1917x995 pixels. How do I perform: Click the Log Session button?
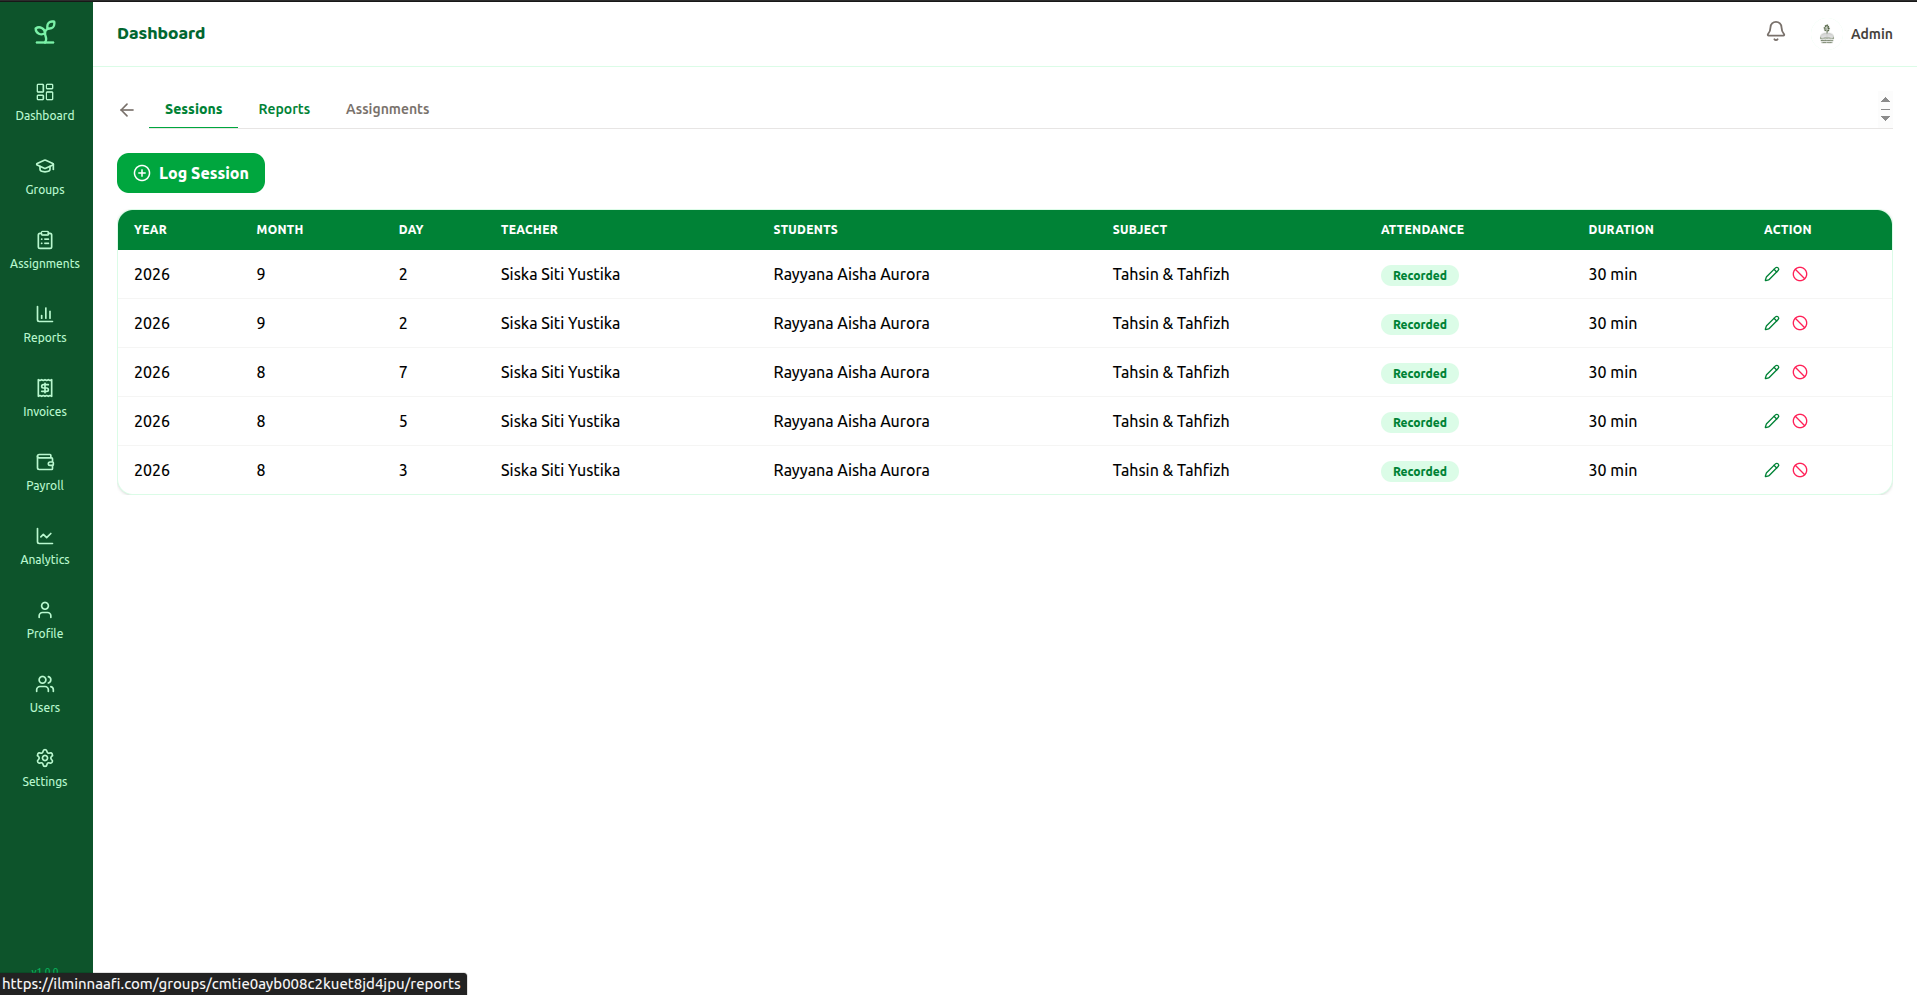coord(191,173)
